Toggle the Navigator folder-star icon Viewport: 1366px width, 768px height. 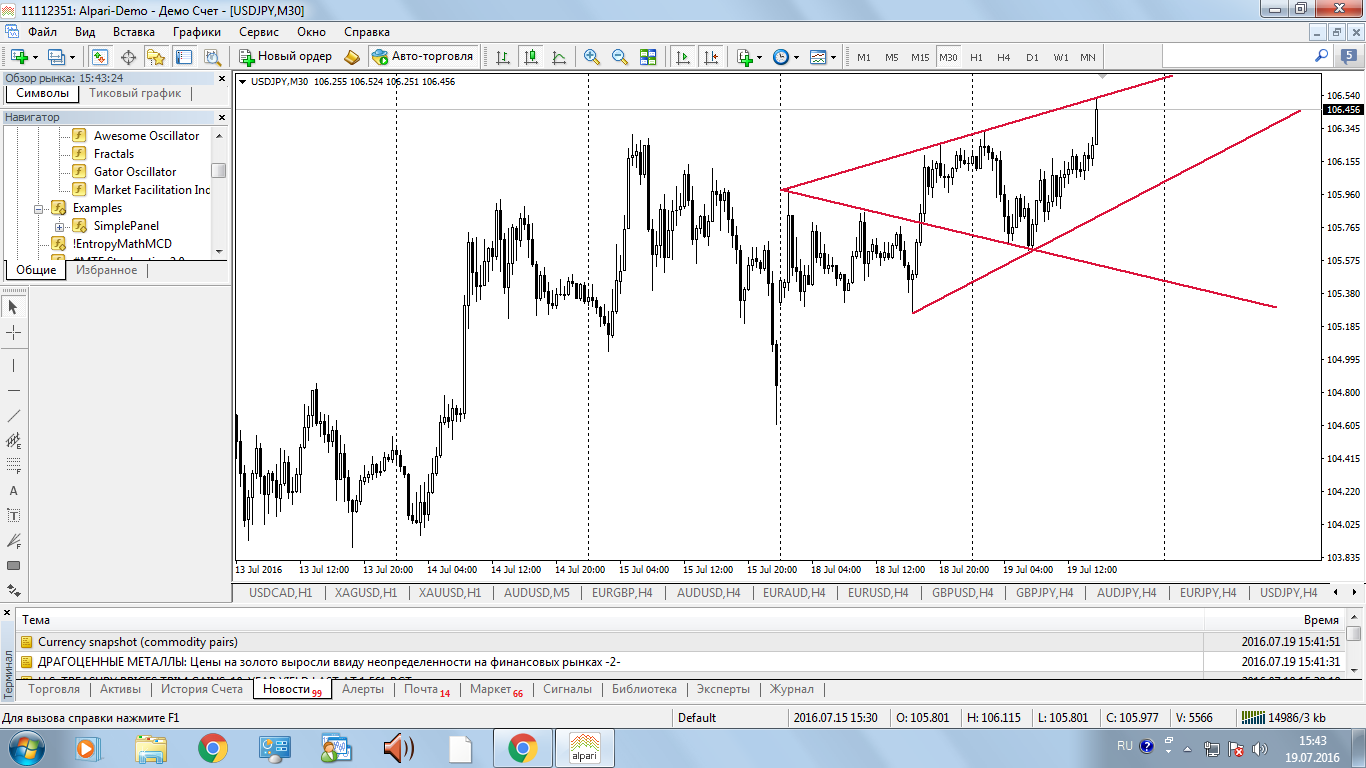tap(156, 57)
